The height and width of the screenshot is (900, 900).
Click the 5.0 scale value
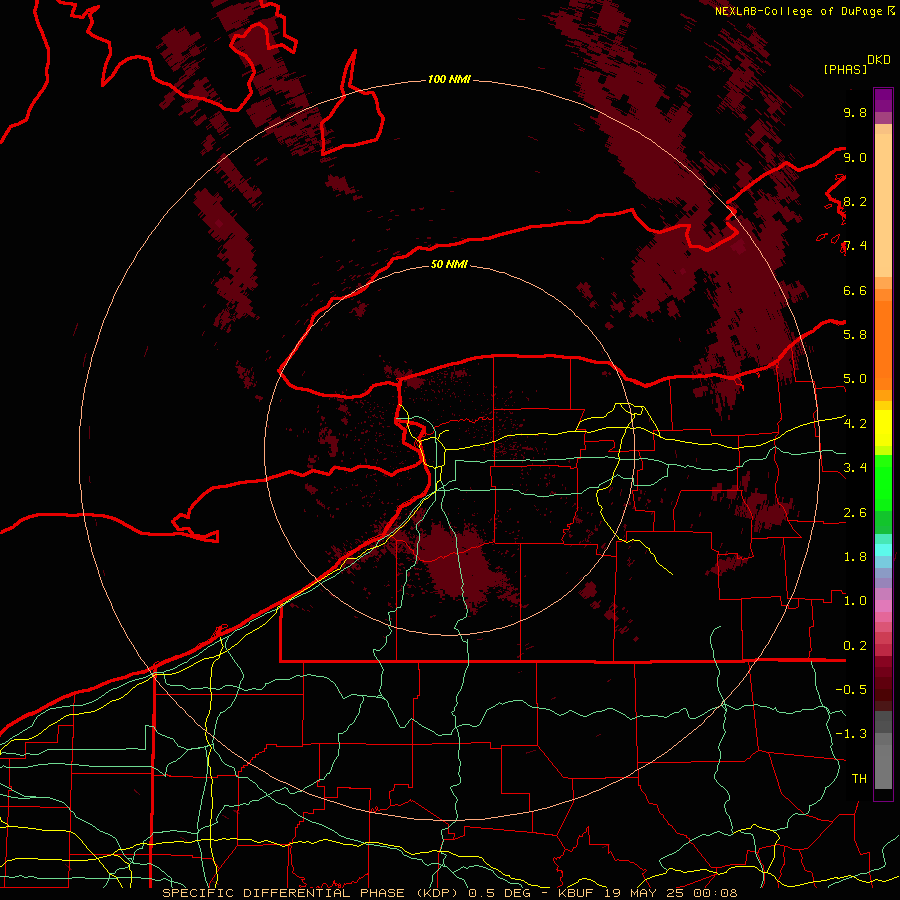[855, 379]
